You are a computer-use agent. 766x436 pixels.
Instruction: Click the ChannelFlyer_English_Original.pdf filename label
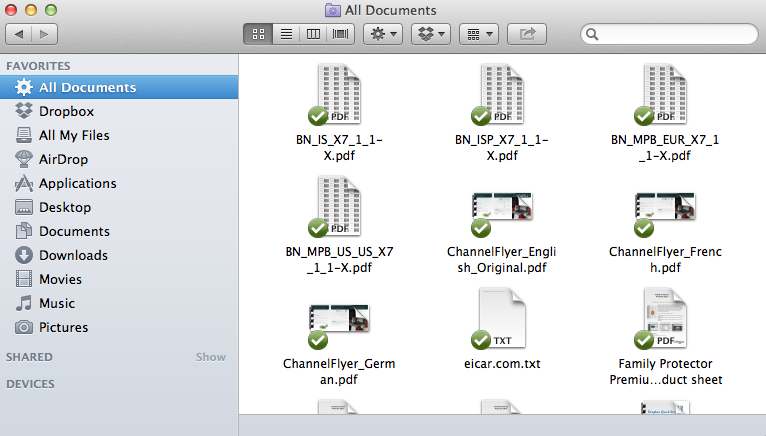502,260
